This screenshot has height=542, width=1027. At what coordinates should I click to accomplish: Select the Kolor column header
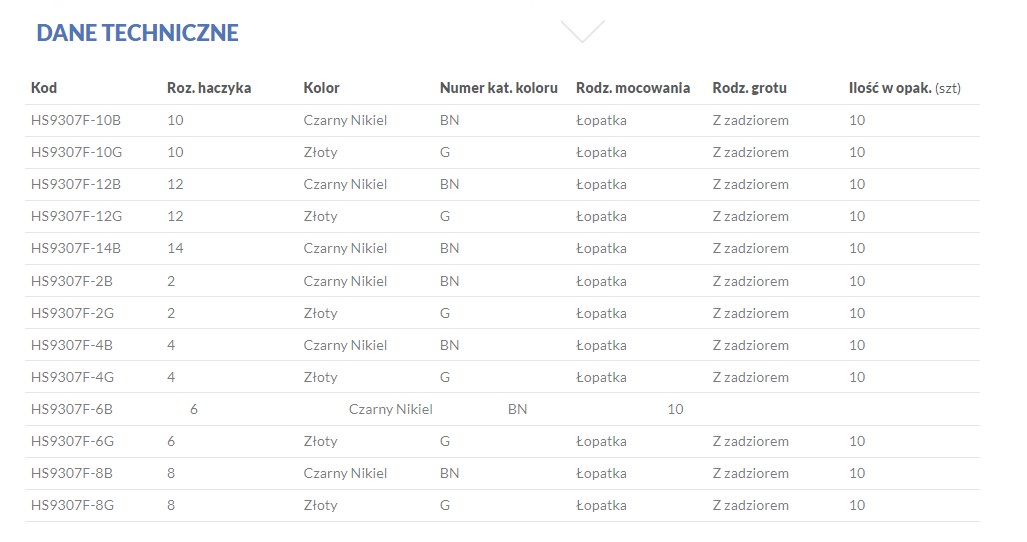pyautogui.click(x=322, y=88)
